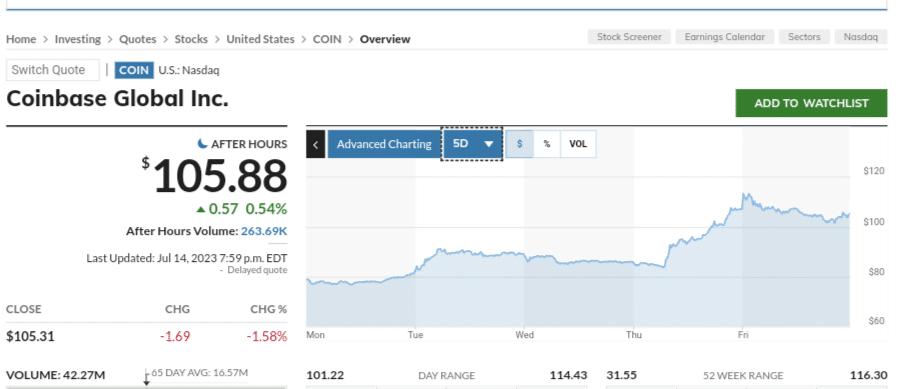This screenshot has width=898, height=389.
Task: Click the day range low 101.22
Action: coord(325,375)
